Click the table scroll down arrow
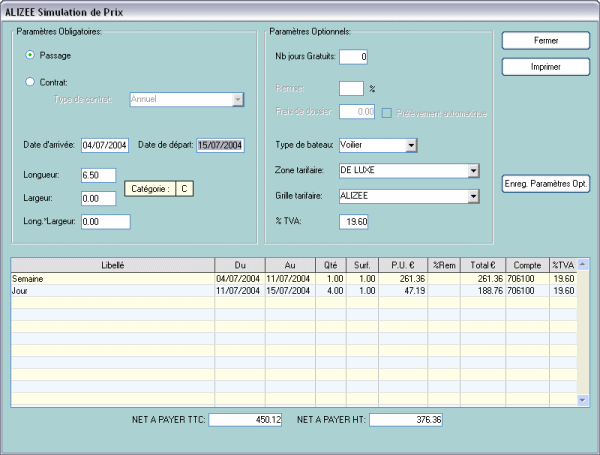 click(x=582, y=400)
